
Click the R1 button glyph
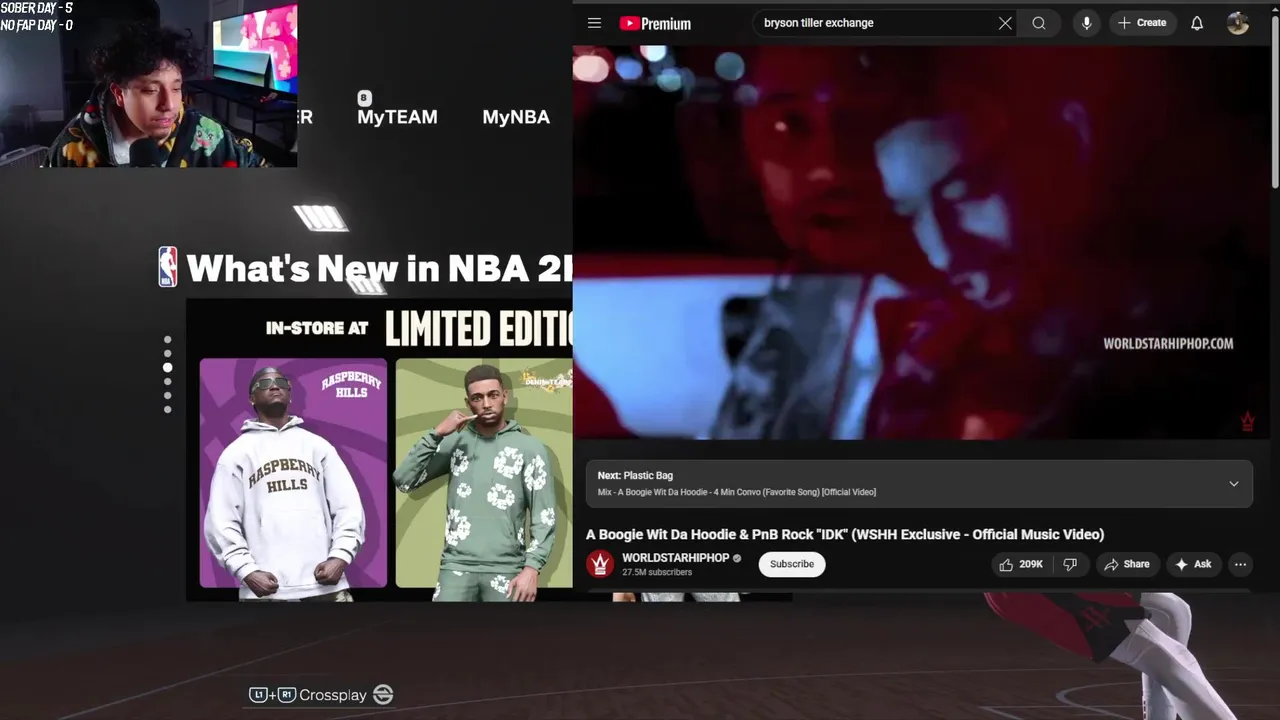pyautogui.click(x=287, y=695)
